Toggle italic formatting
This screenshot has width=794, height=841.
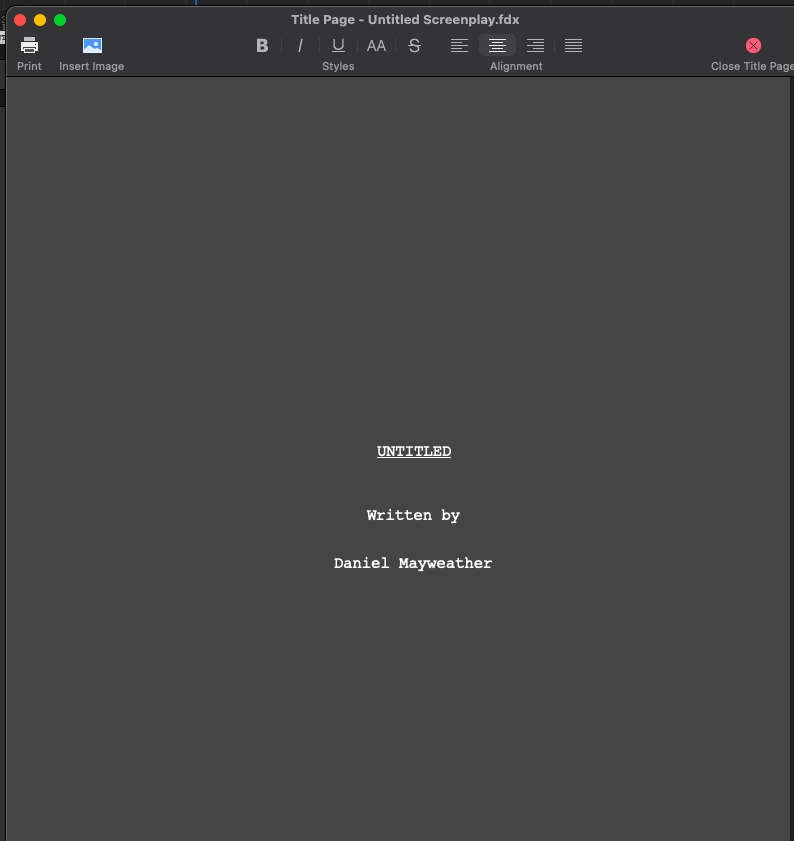[x=300, y=46]
